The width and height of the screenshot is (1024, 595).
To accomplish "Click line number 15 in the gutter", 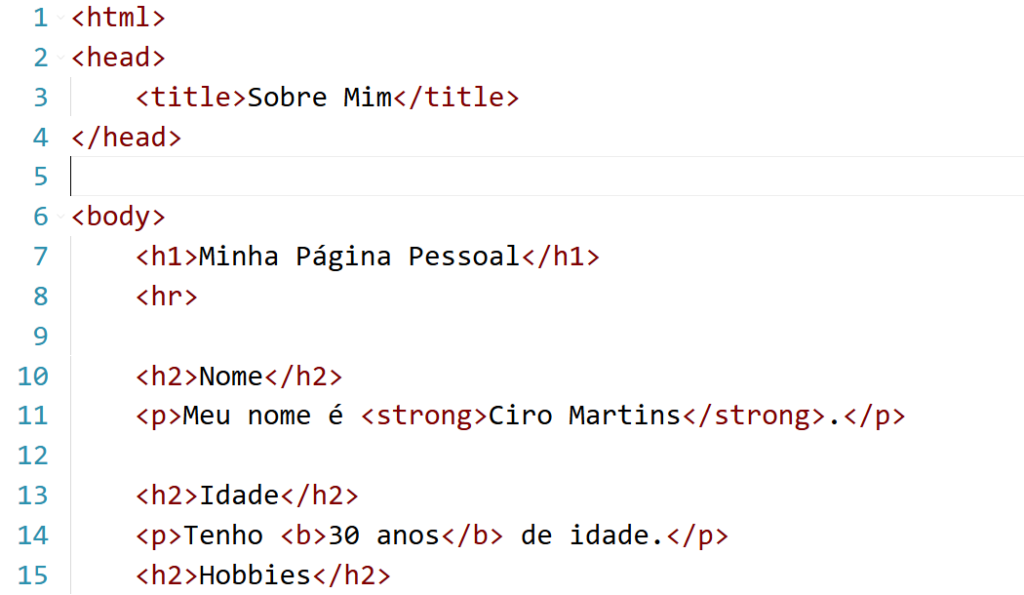I will point(33,575).
